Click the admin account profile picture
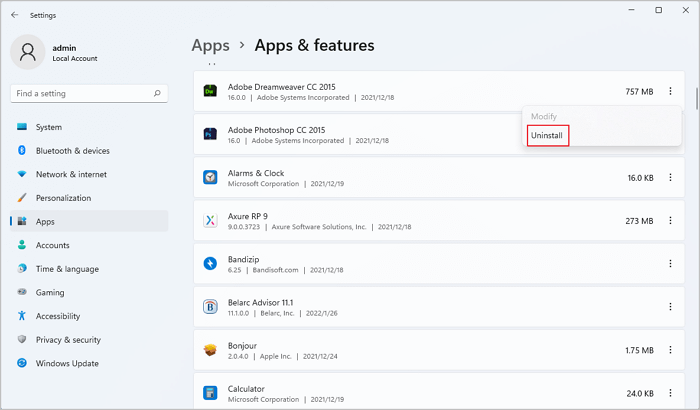Viewport: 700px width, 410px height. point(29,51)
